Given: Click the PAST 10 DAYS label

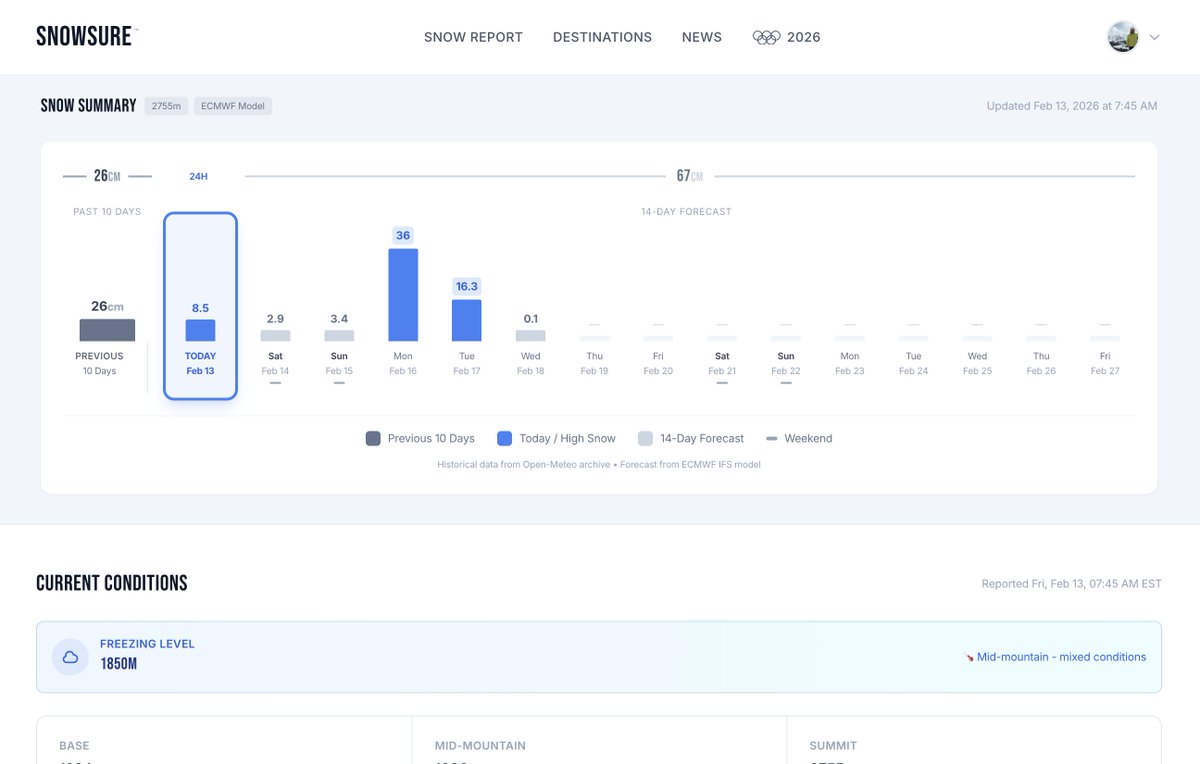Looking at the screenshot, I should pyautogui.click(x=107, y=212).
